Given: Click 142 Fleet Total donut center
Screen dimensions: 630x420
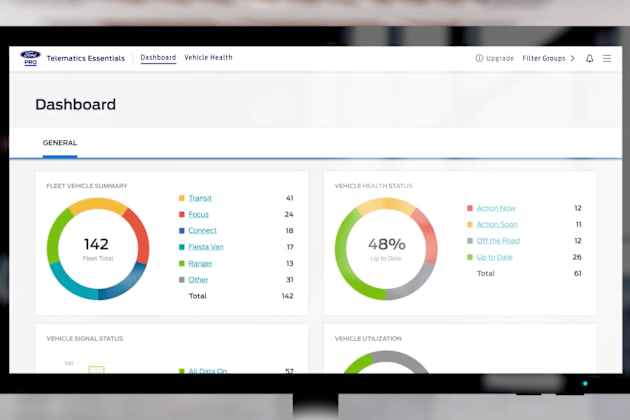Looking at the screenshot, I should [x=97, y=244].
